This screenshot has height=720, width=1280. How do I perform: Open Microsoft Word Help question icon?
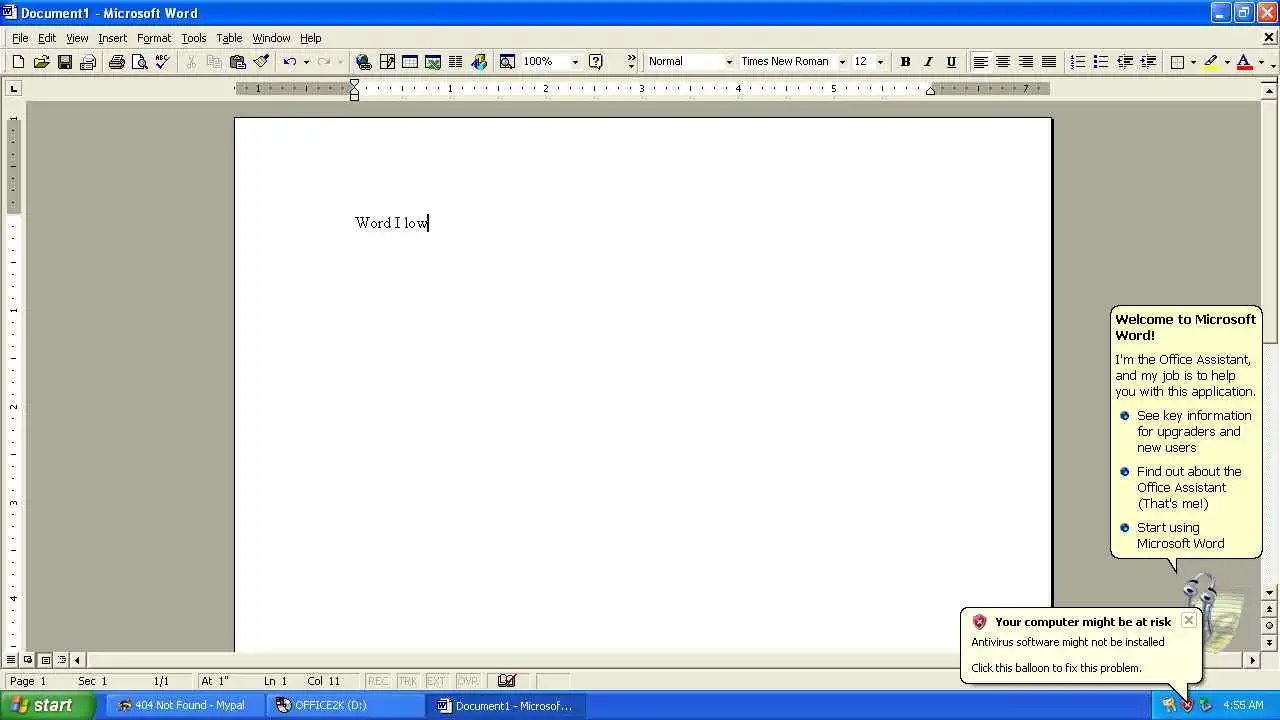[596, 62]
